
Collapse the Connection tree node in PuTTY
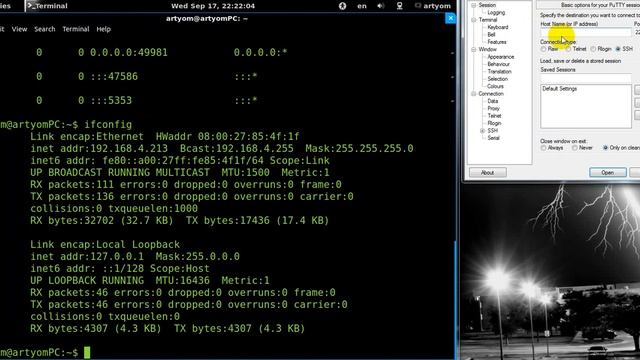tap(474, 94)
